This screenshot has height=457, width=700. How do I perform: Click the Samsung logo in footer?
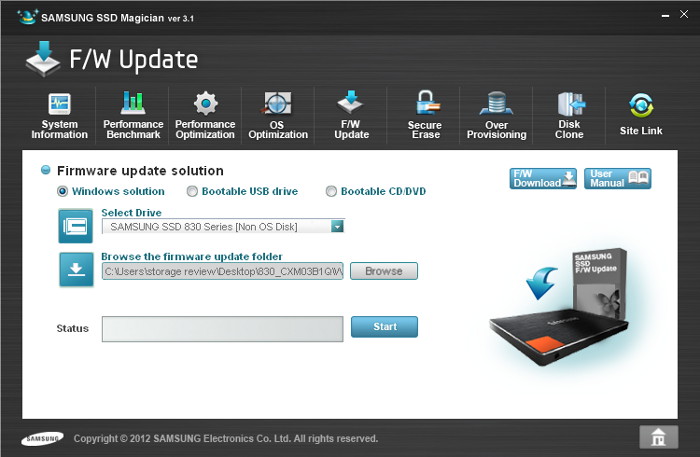pos(42,439)
